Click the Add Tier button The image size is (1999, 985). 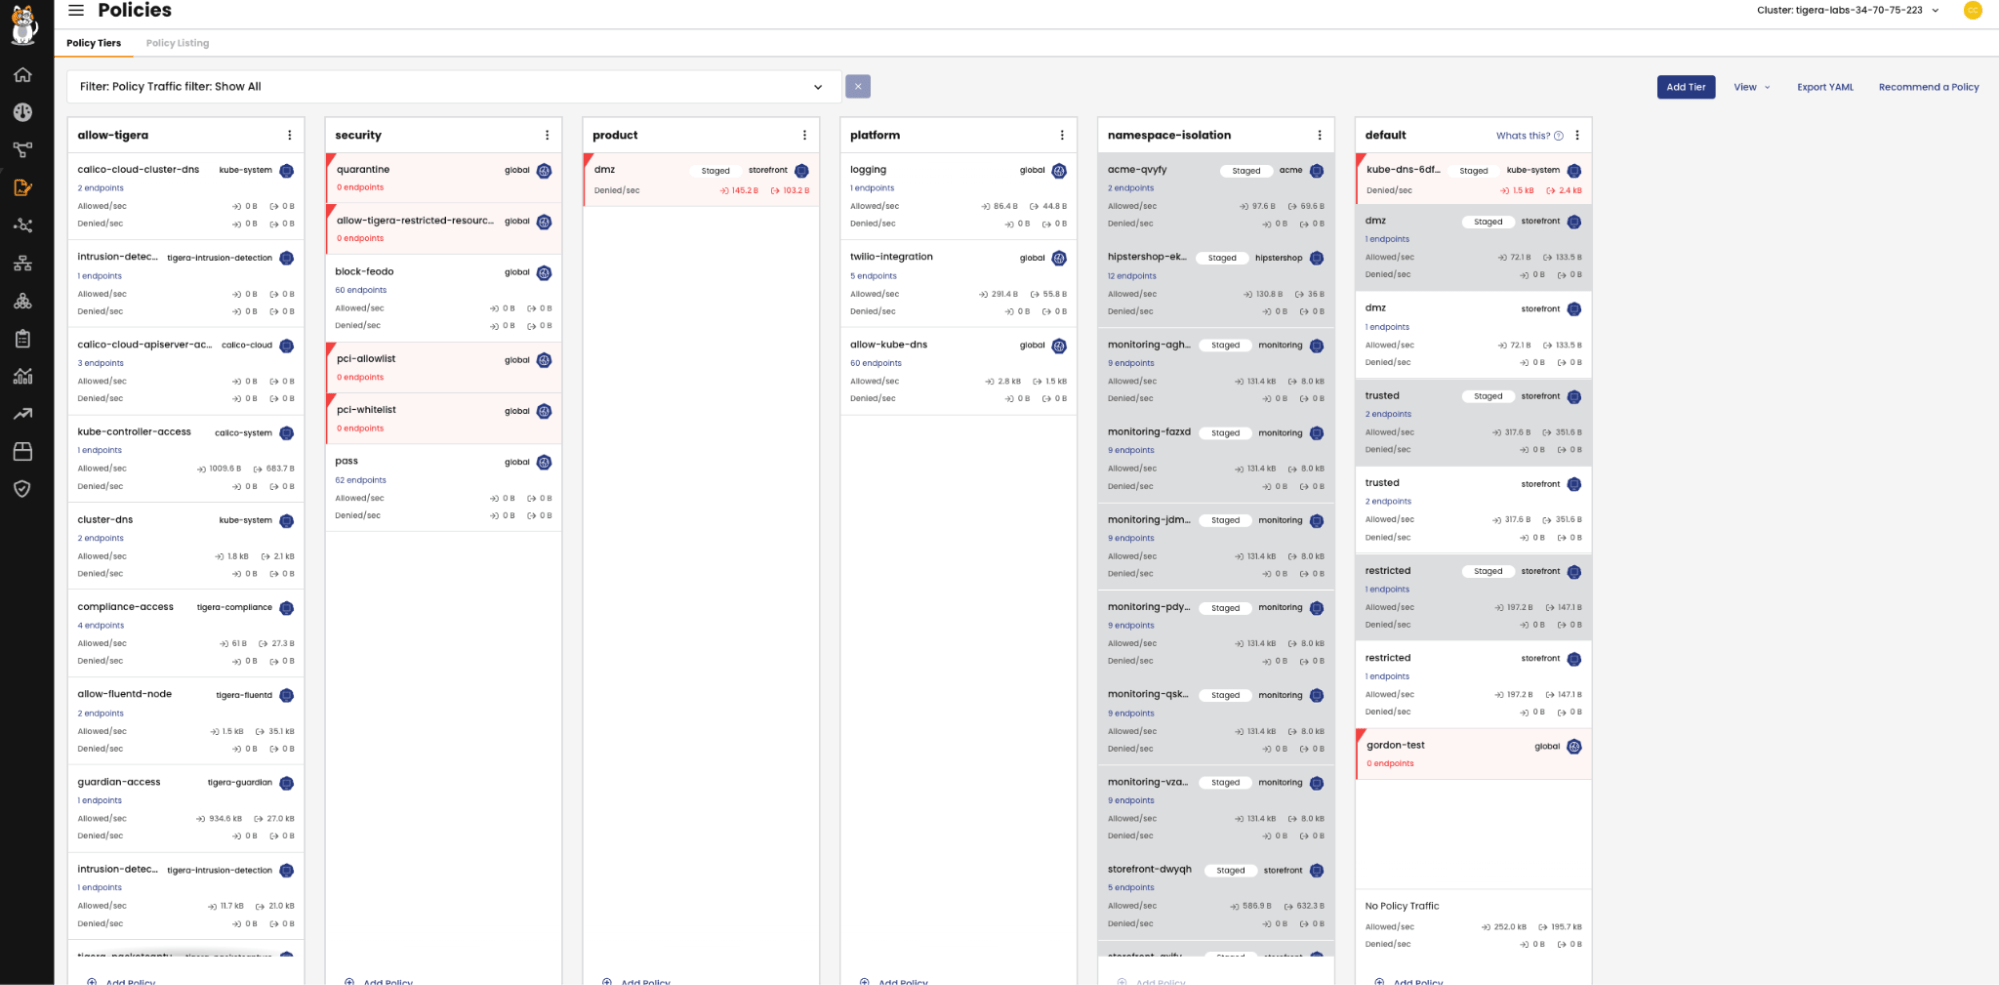tap(1685, 87)
